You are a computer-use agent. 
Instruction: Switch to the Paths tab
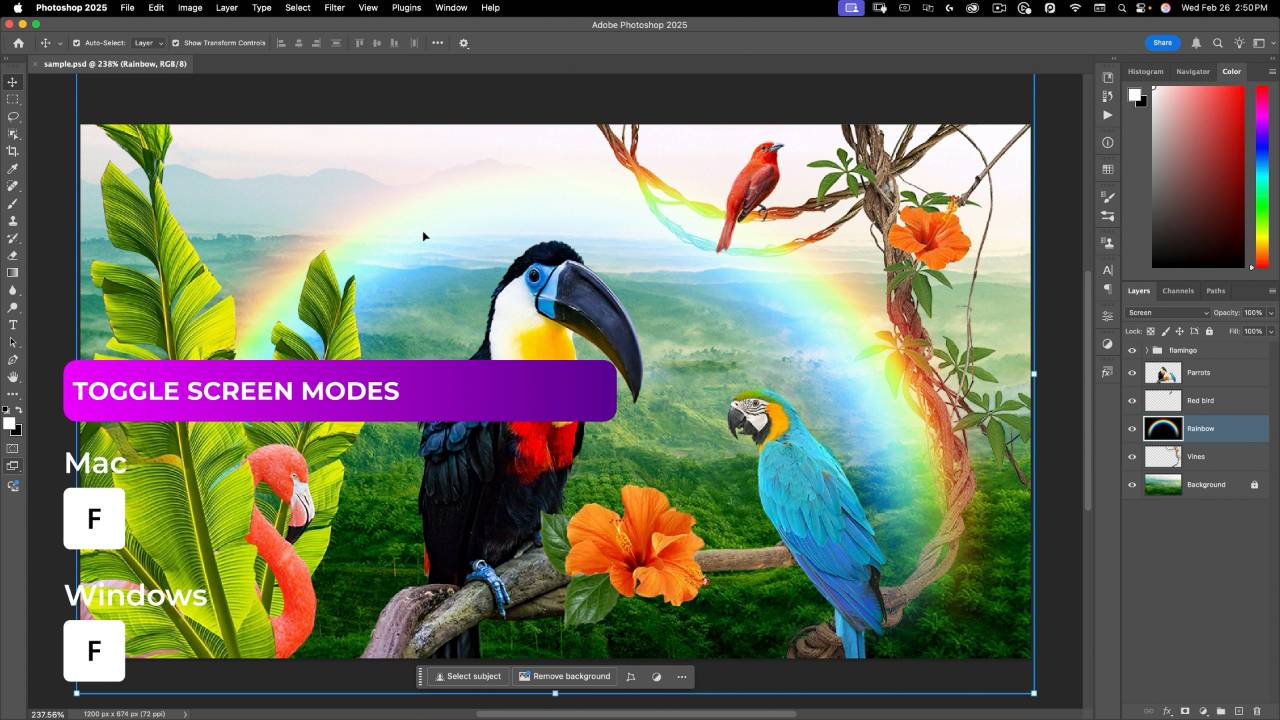click(1216, 291)
